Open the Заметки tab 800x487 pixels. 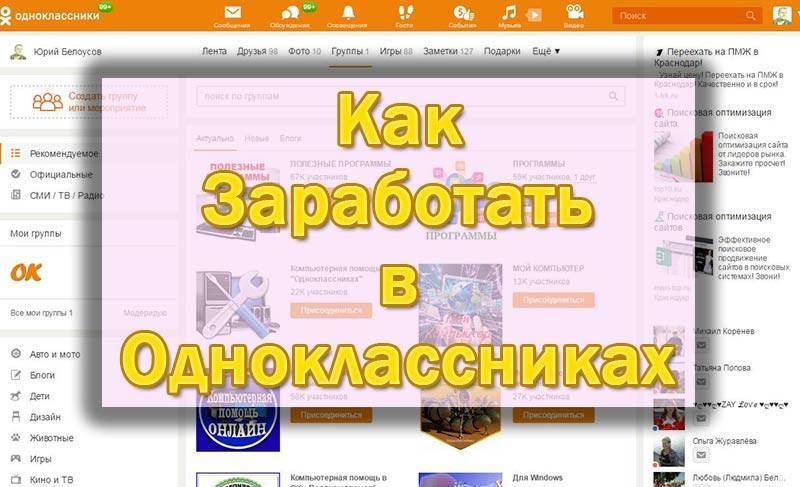pyautogui.click(x=448, y=51)
